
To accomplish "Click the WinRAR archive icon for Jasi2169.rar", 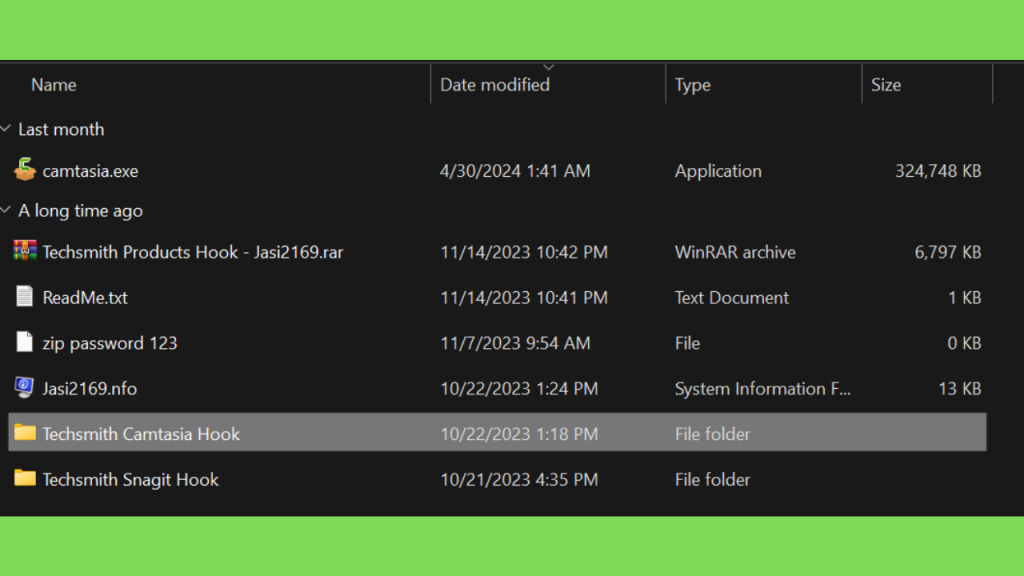I will [25, 251].
